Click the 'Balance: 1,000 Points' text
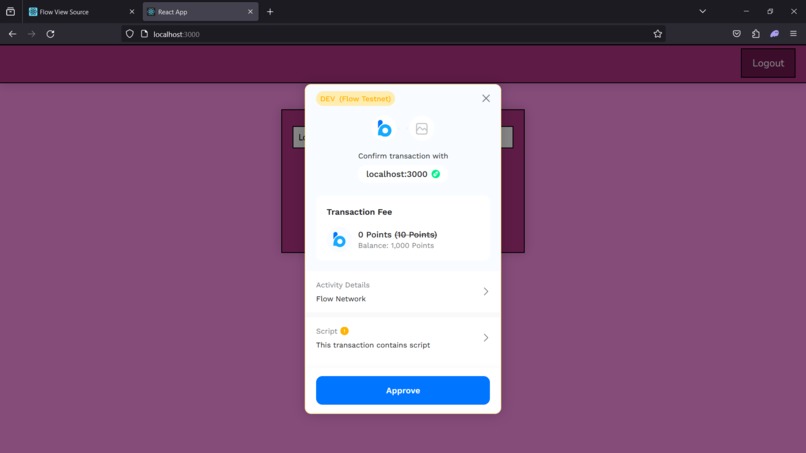The width and height of the screenshot is (806, 453). point(396,246)
